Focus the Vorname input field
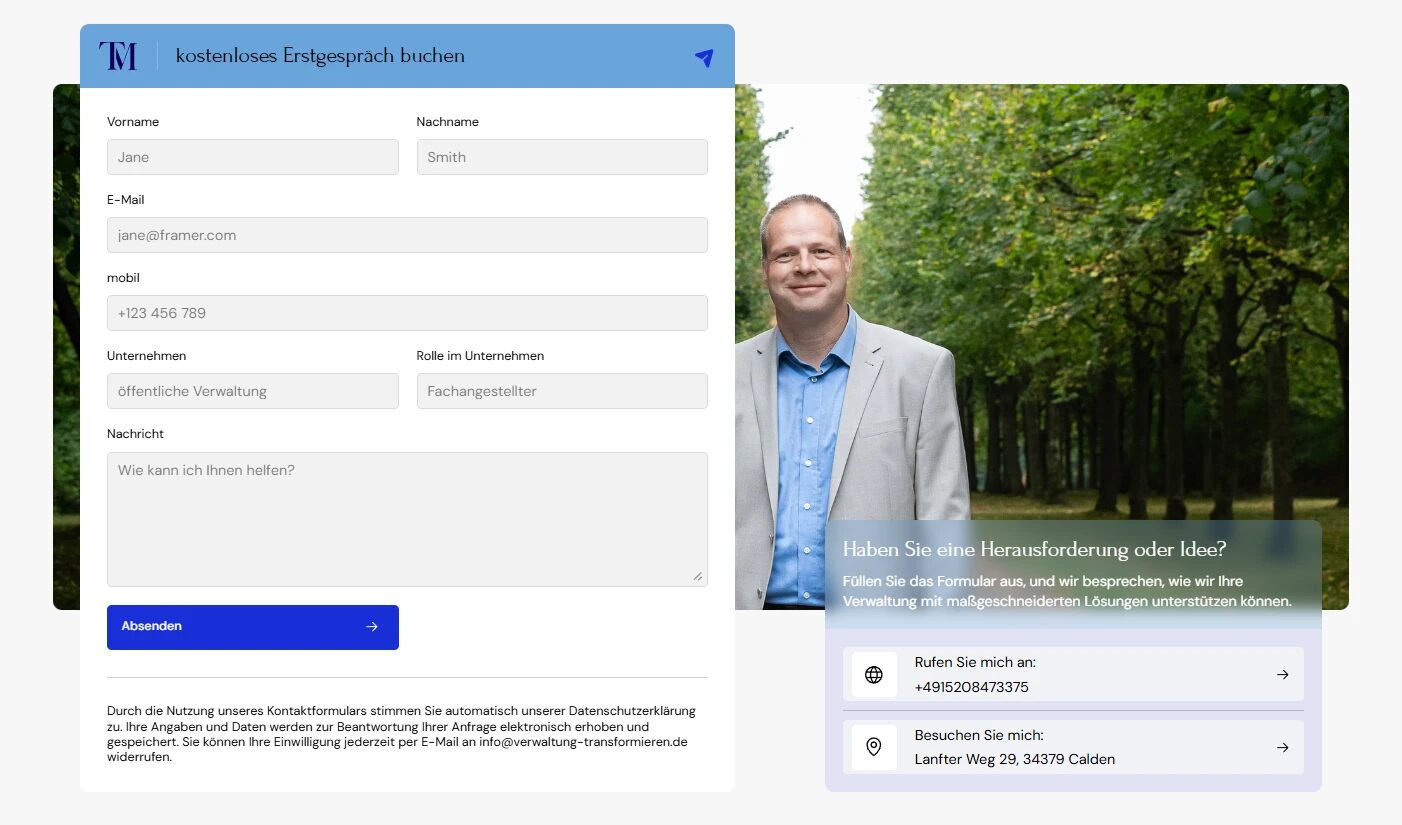The width and height of the screenshot is (1402, 825). click(x=253, y=157)
